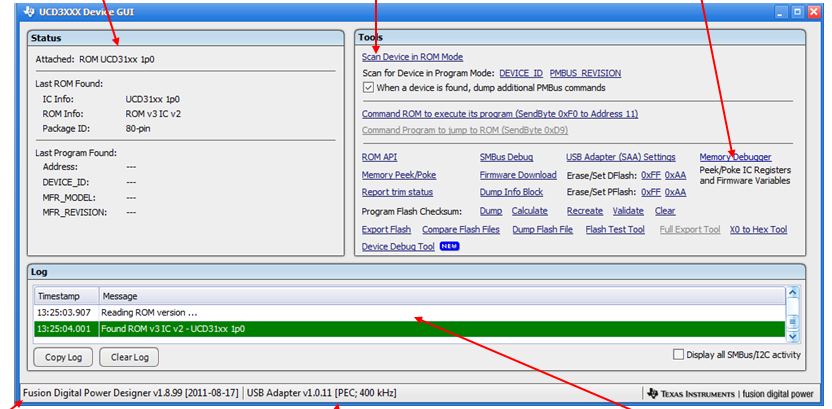Open Firmware Download tool

(518, 175)
